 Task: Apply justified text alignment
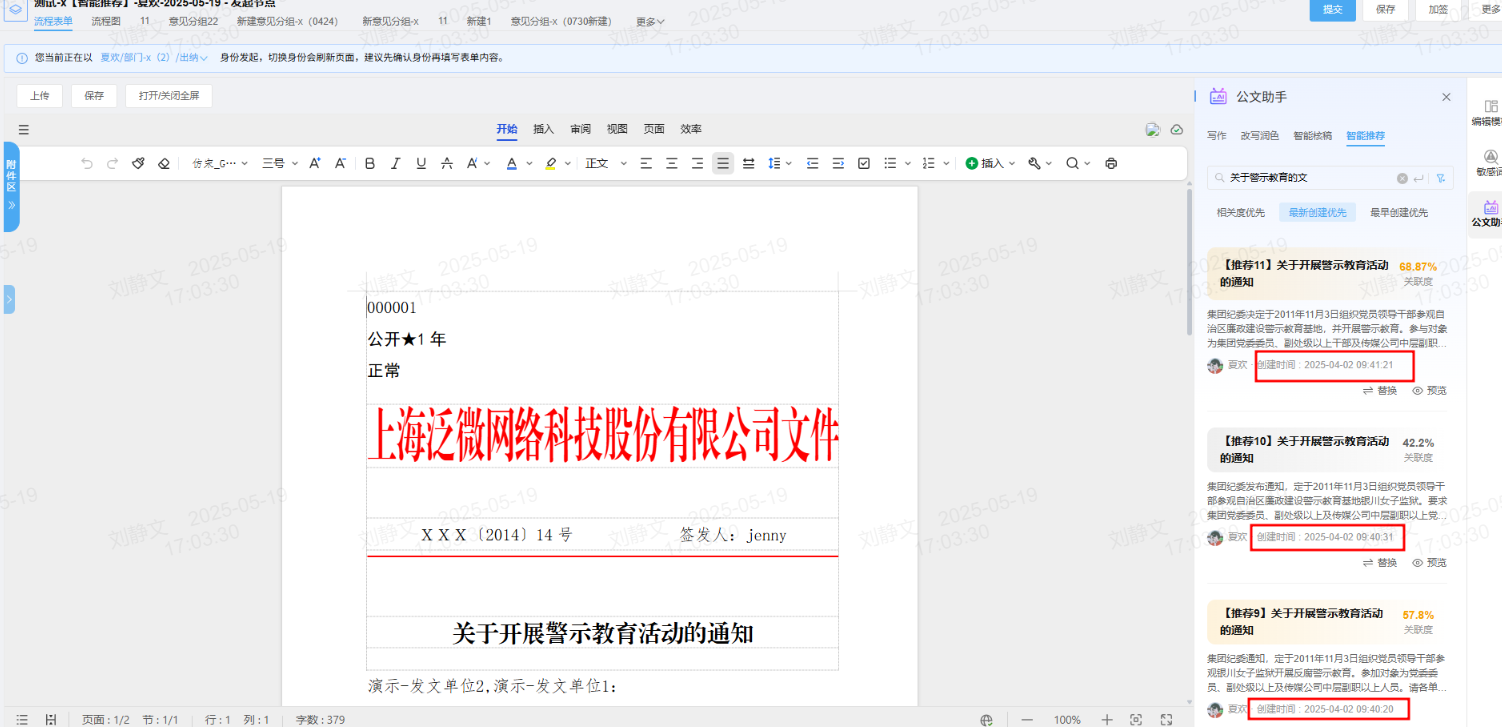(722, 163)
